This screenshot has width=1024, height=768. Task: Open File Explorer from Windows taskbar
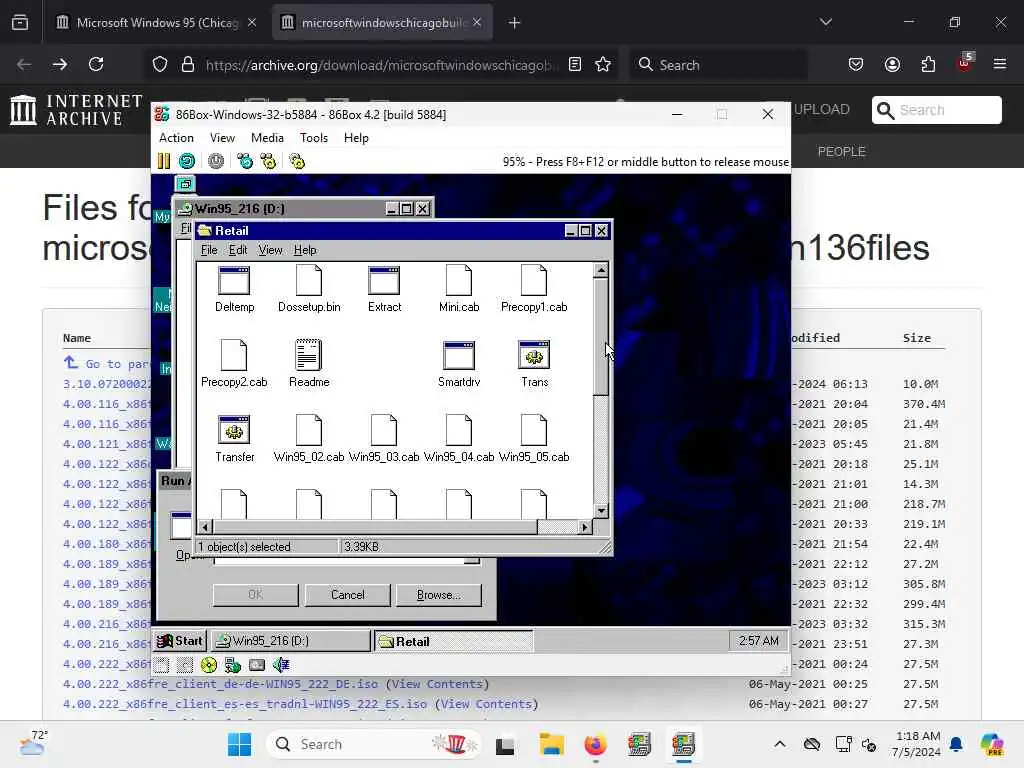tap(551, 744)
